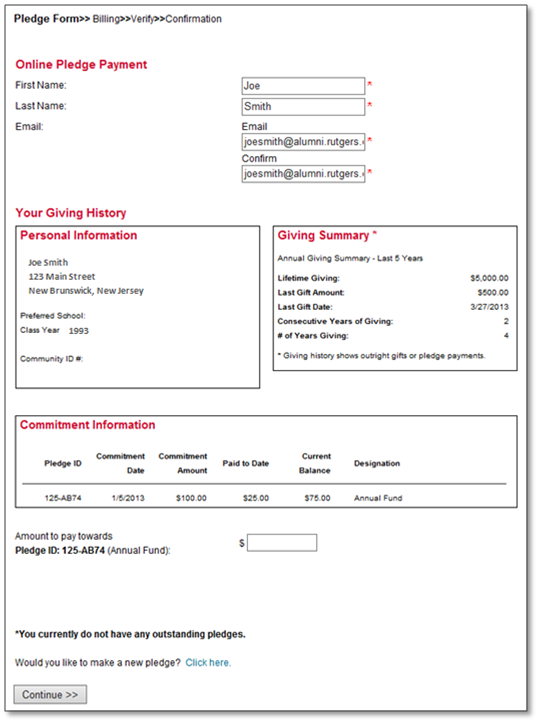Click the 'Annual Giving Summary - Last 5 Years' text
This screenshot has height=723, width=539.
tap(350, 258)
